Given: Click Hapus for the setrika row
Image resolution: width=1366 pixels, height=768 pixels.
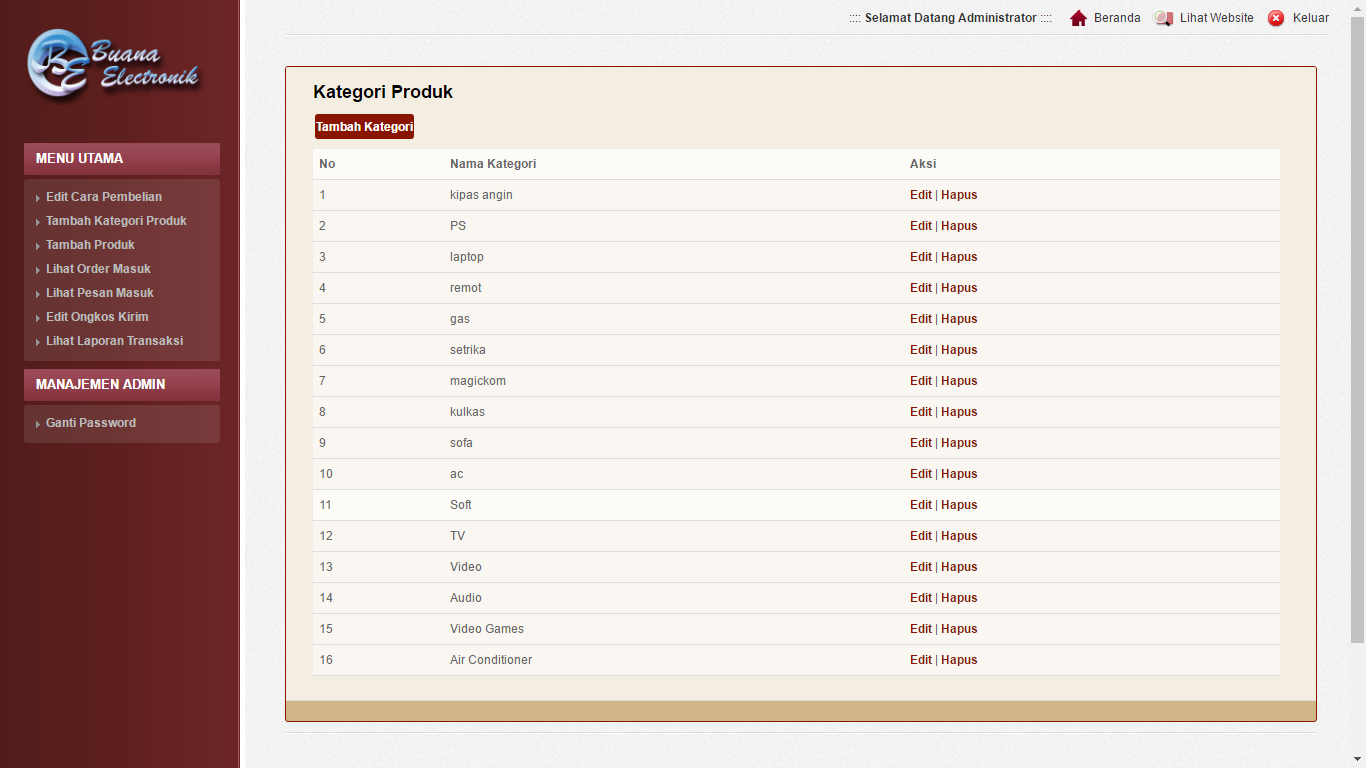Looking at the screenshot, I should pyautogui.click(x=959, y=350).
